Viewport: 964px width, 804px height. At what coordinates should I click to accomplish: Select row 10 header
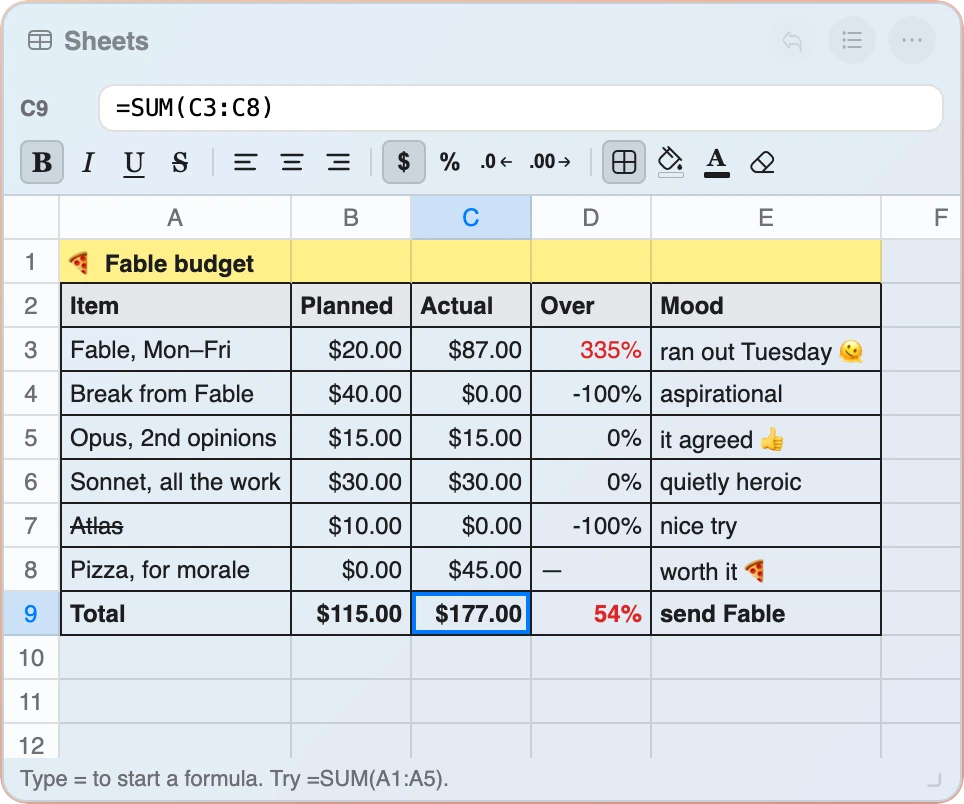[x=31, y=658]
